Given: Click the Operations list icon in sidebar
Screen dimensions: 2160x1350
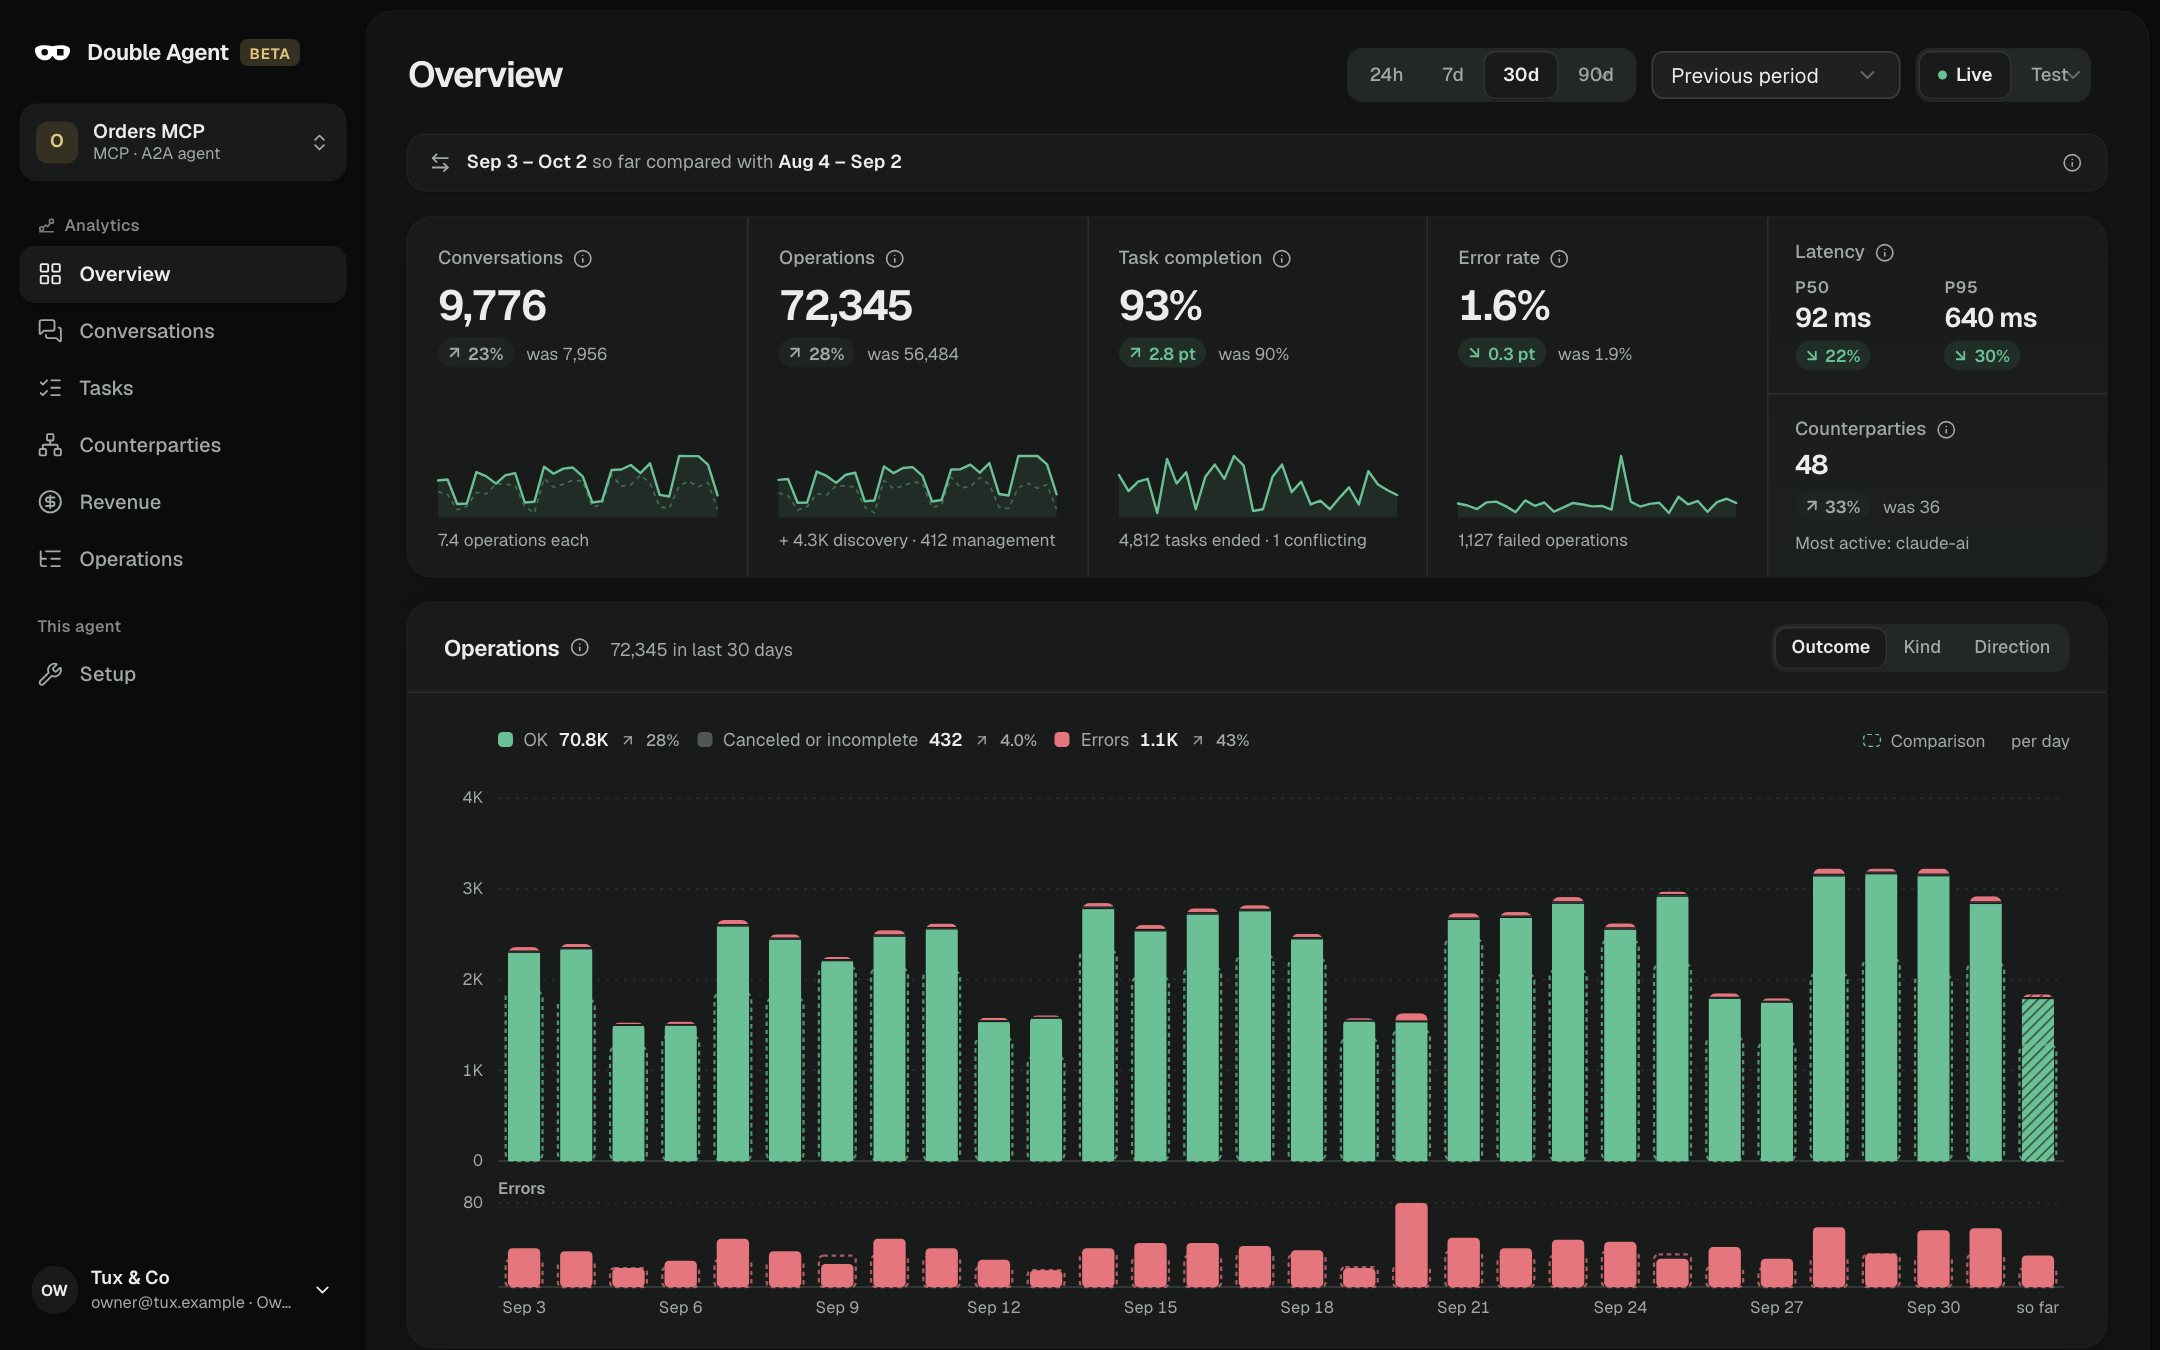Looking at the screenshot, I should 50,559.
